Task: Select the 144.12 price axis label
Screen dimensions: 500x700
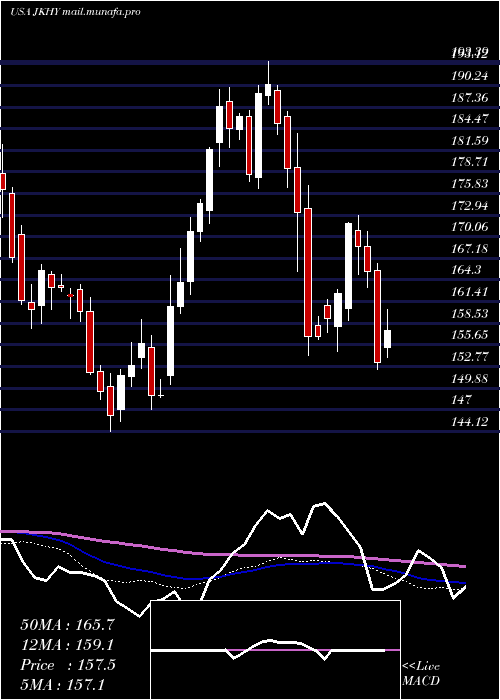Action: tap(470, 421)
